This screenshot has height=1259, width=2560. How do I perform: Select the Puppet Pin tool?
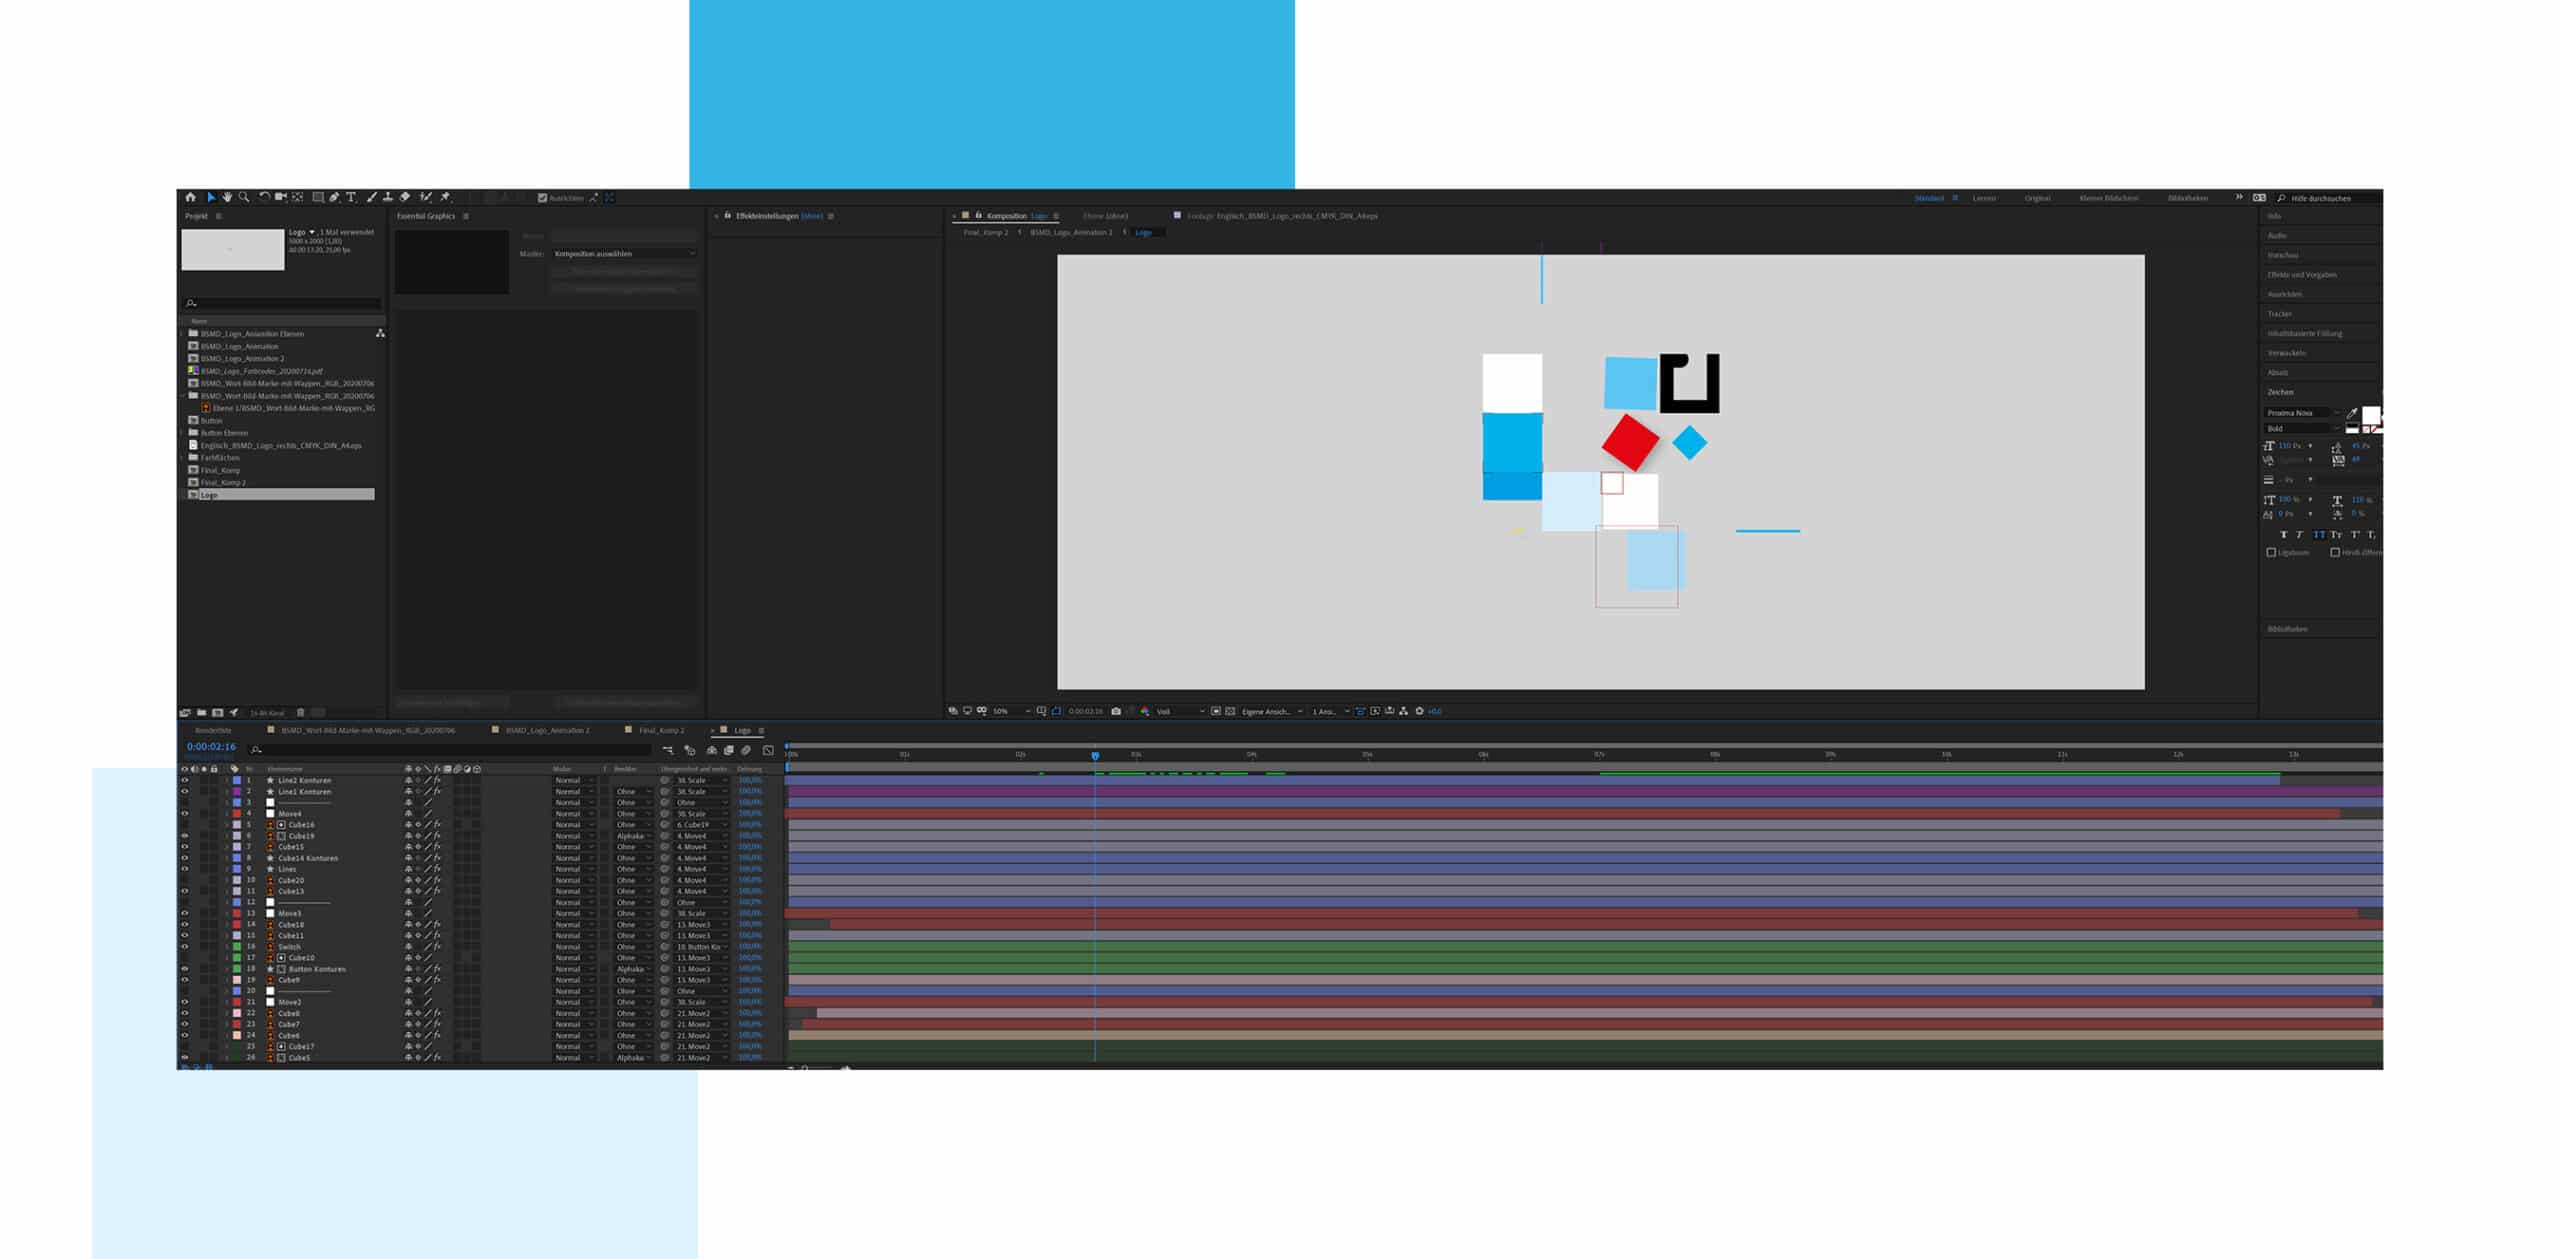pos(445,197)
